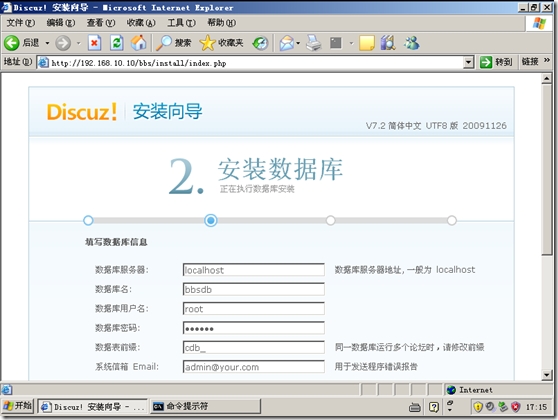Image resolution: width=558 pixels, height=420 pixels.
Task: Click the Mail envelope icon
Action: (x=286, y=43)
